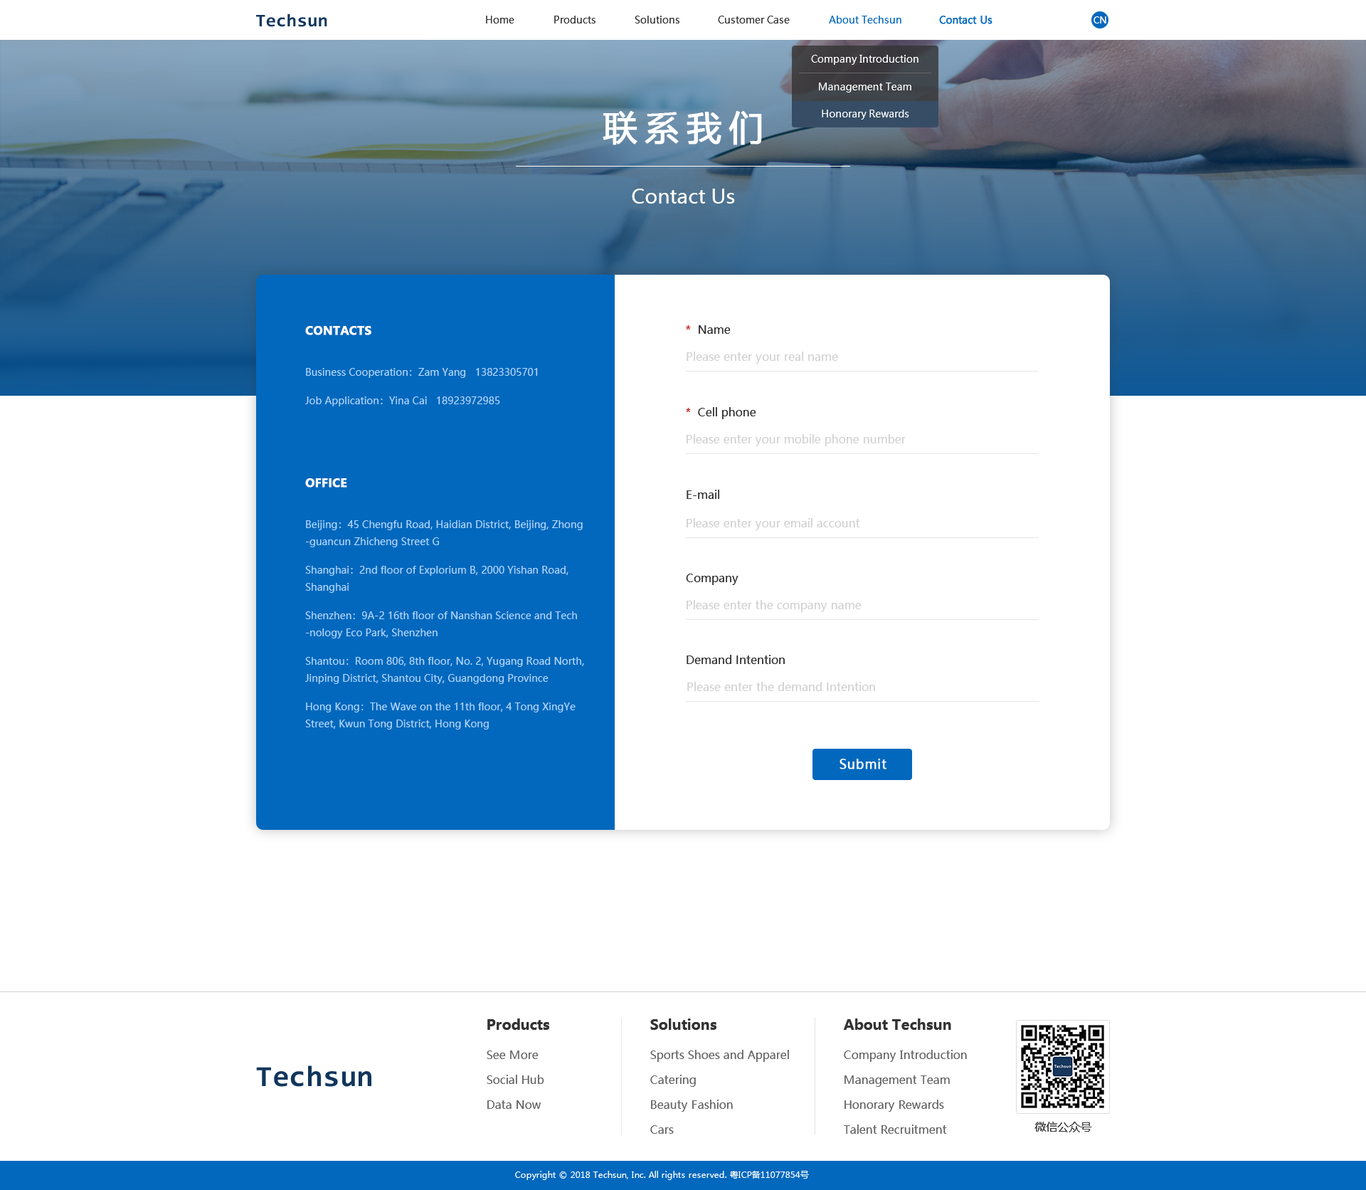This screenshot has height=1190, width=1366.
Task: Click the WeChat QR code image
Action: (x=1062, y=1066)
